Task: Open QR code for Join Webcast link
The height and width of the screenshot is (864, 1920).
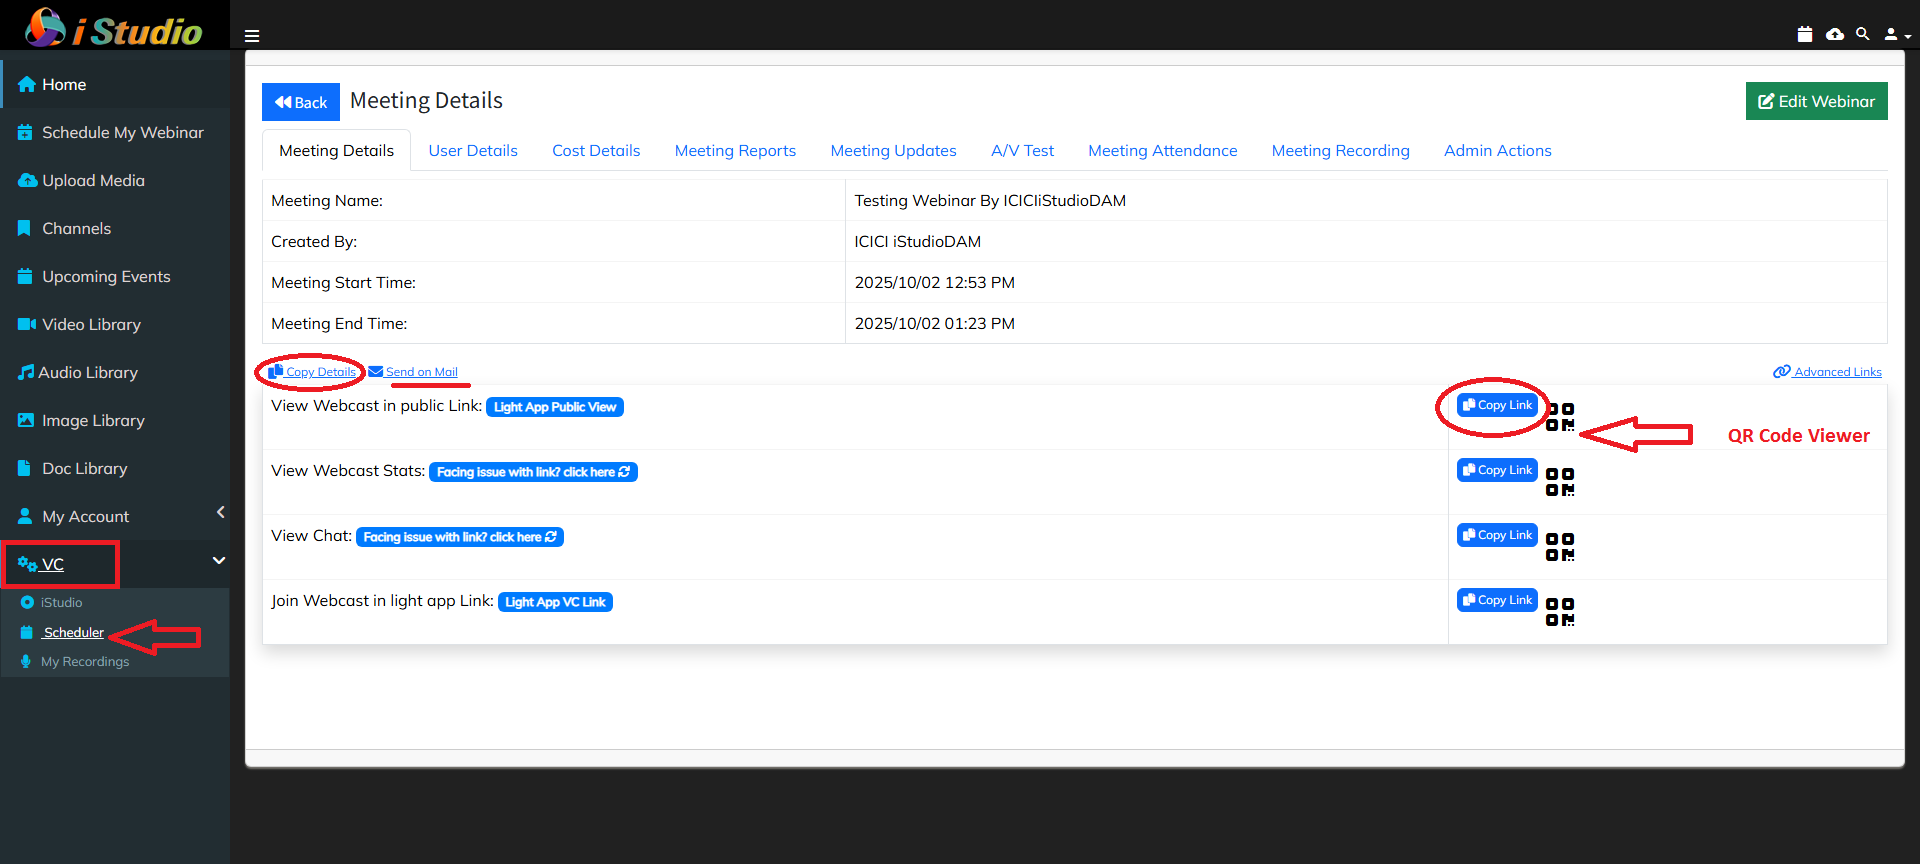Action: [x=1560, y=612]
